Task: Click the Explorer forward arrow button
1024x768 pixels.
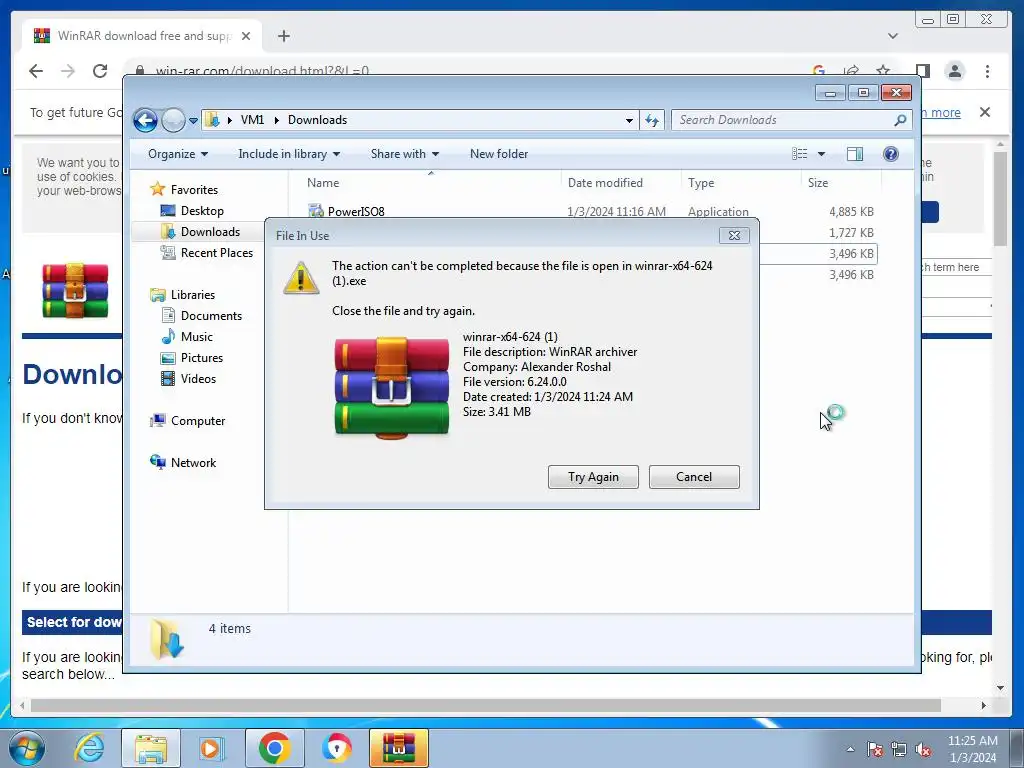Action: tap(173, 120)
